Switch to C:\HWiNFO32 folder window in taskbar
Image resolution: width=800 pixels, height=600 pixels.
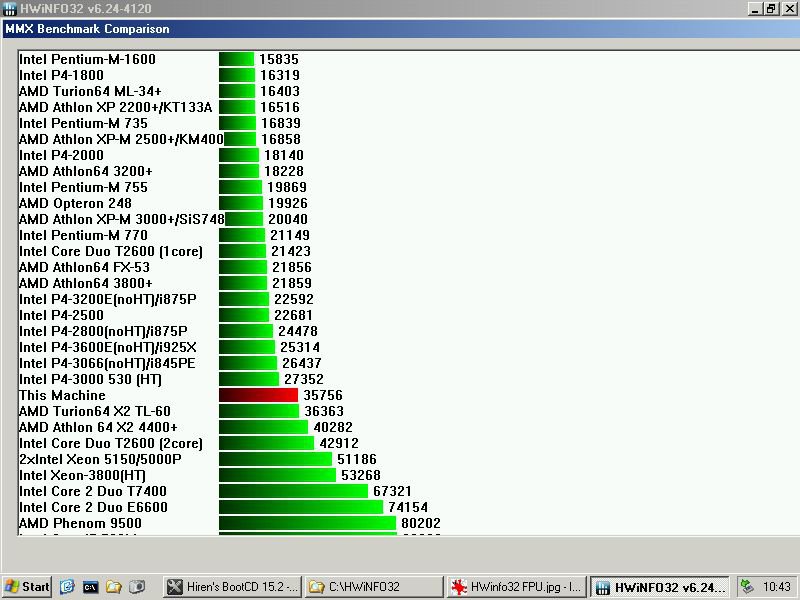pos(373,587)
